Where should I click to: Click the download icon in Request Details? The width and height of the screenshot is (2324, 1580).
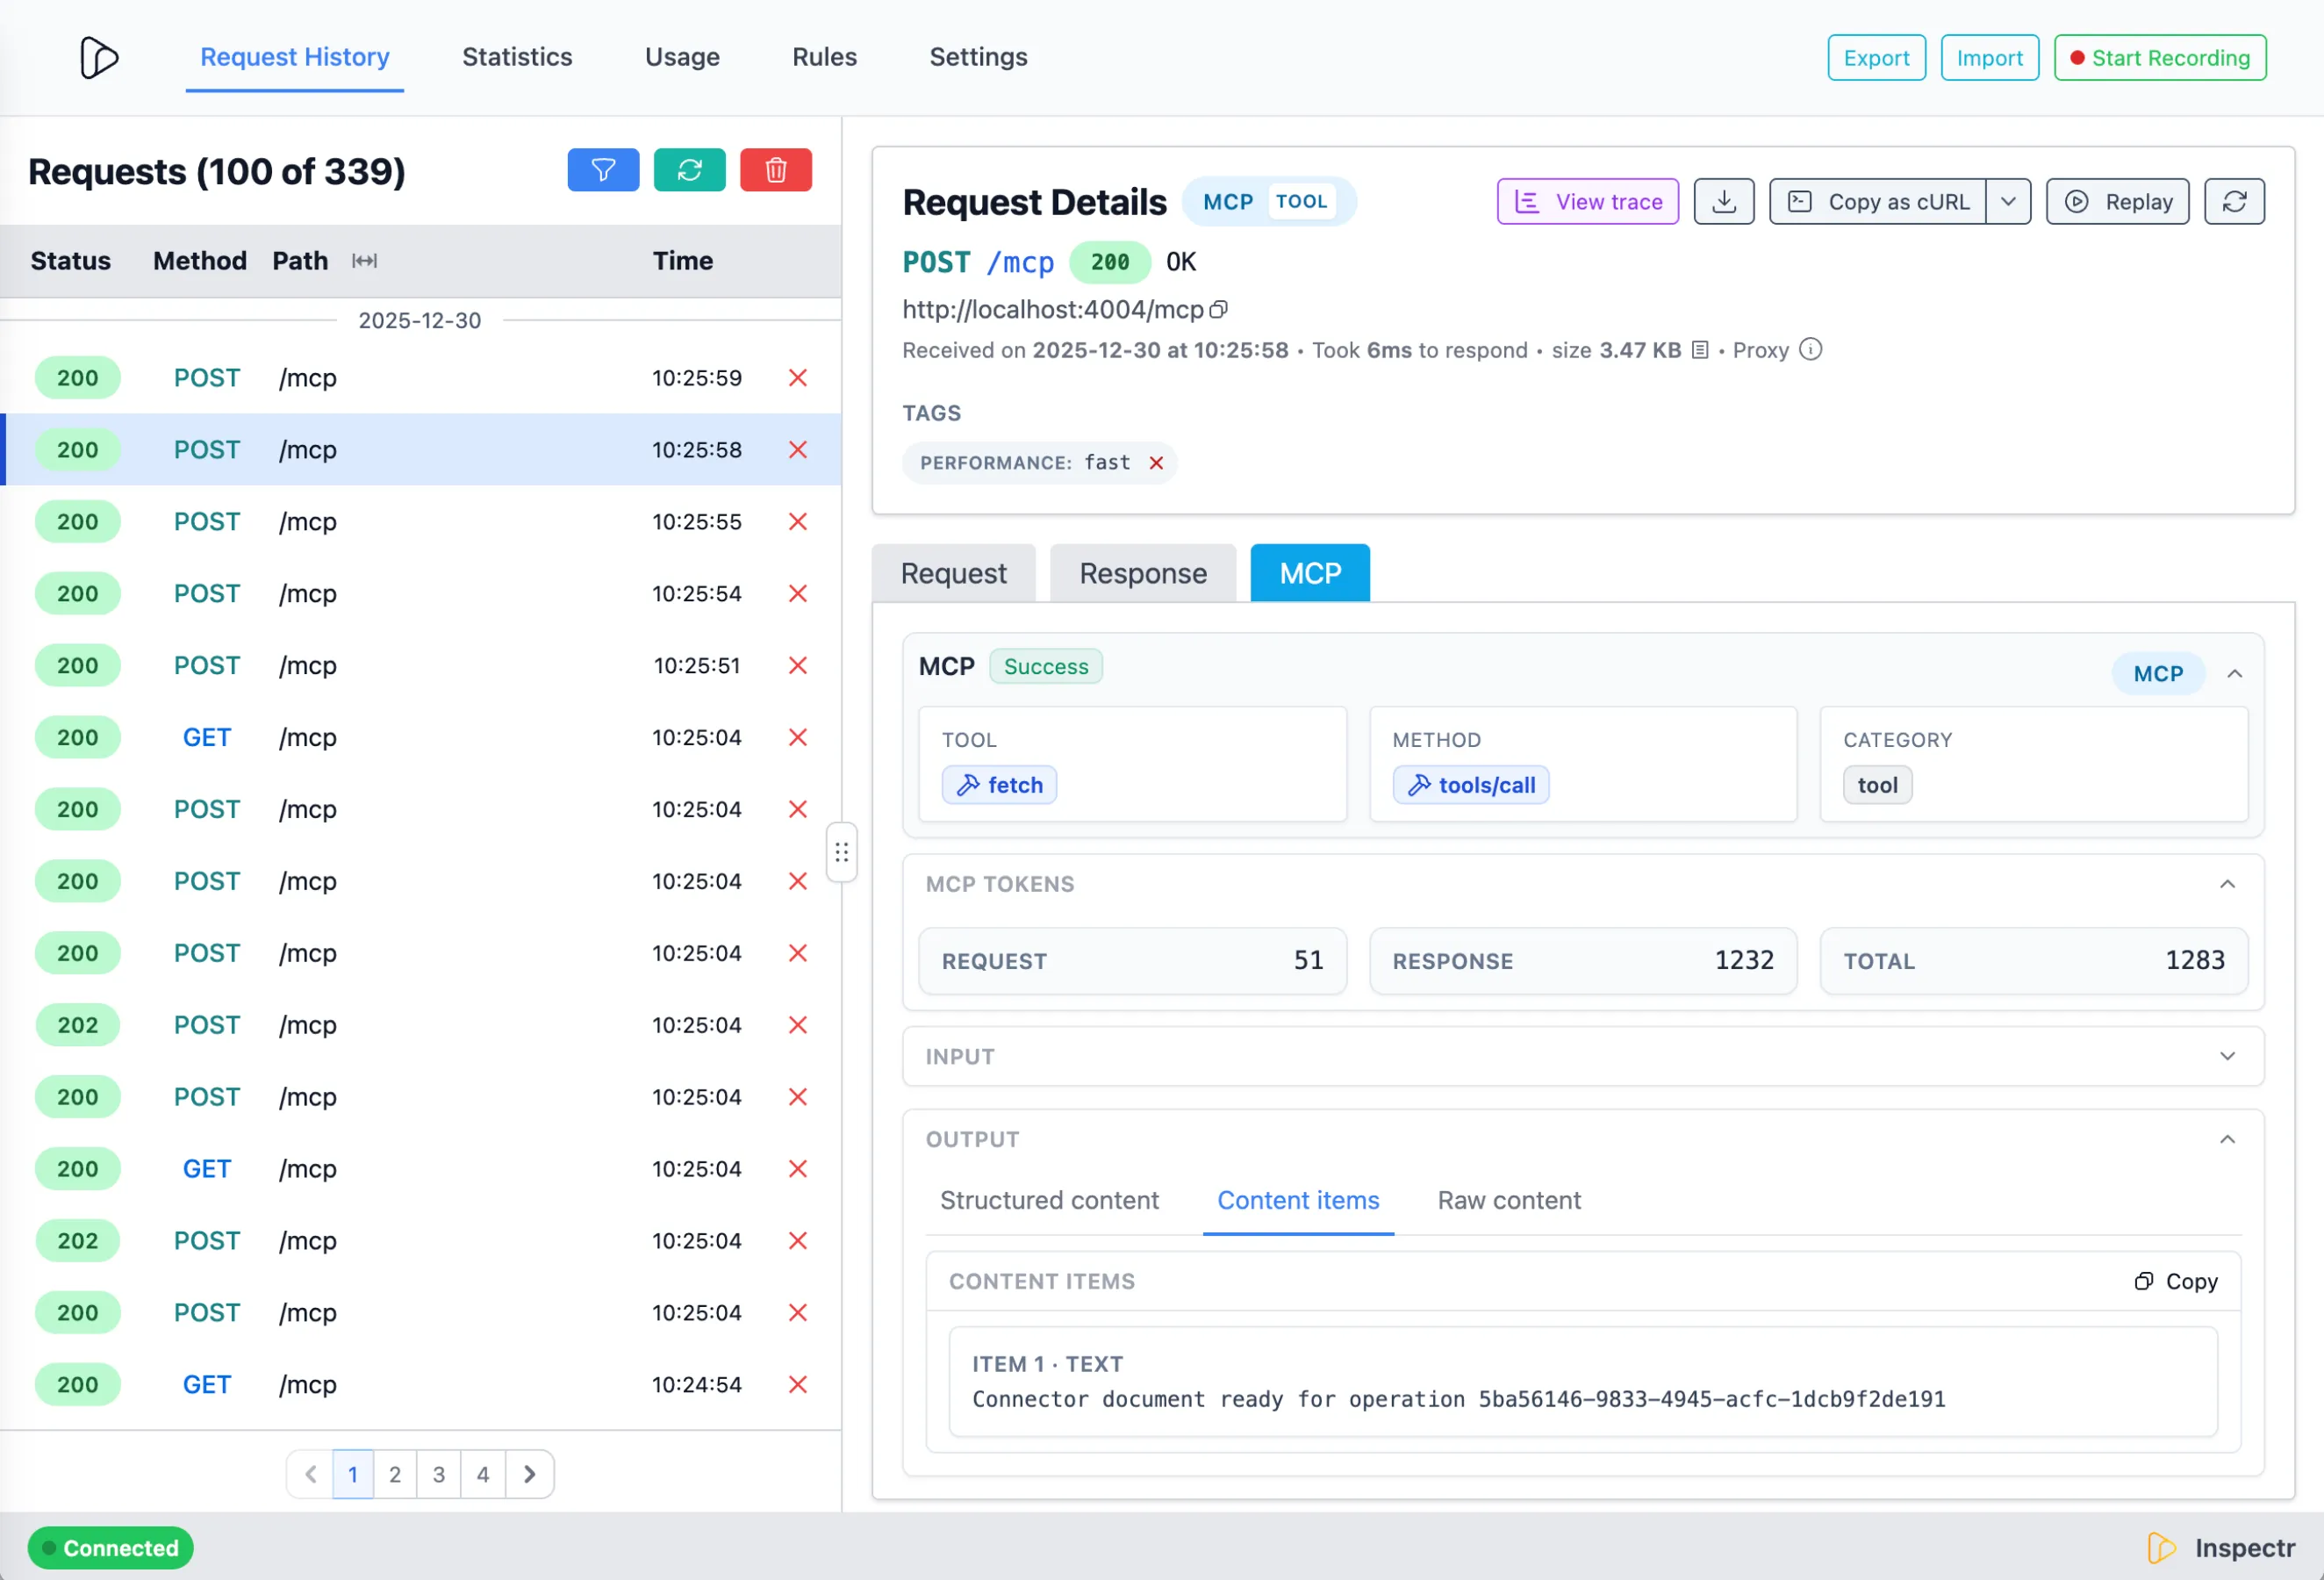click(1723, 202)
